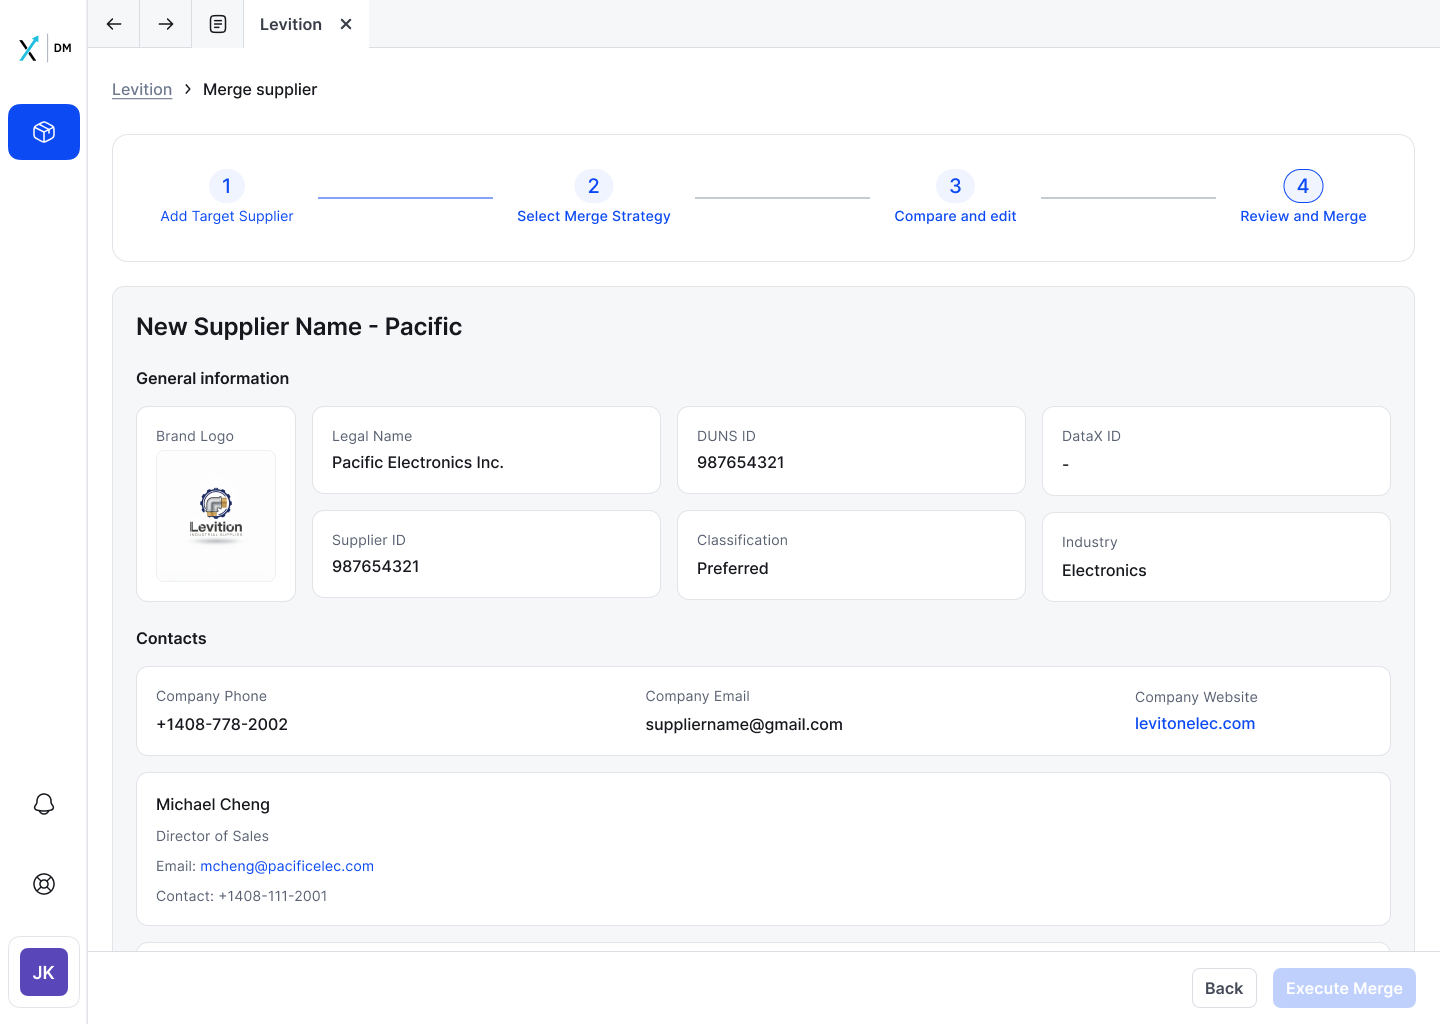1440x1024 pixels.
Task: Click the General information heading
Action: (212, 378)
